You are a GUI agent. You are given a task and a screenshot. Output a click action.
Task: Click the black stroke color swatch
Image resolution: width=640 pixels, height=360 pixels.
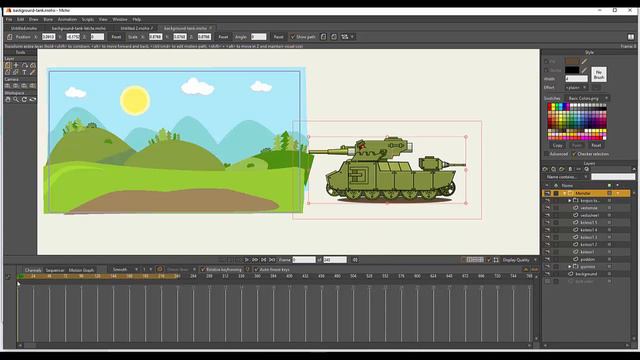tap(572, 70)
